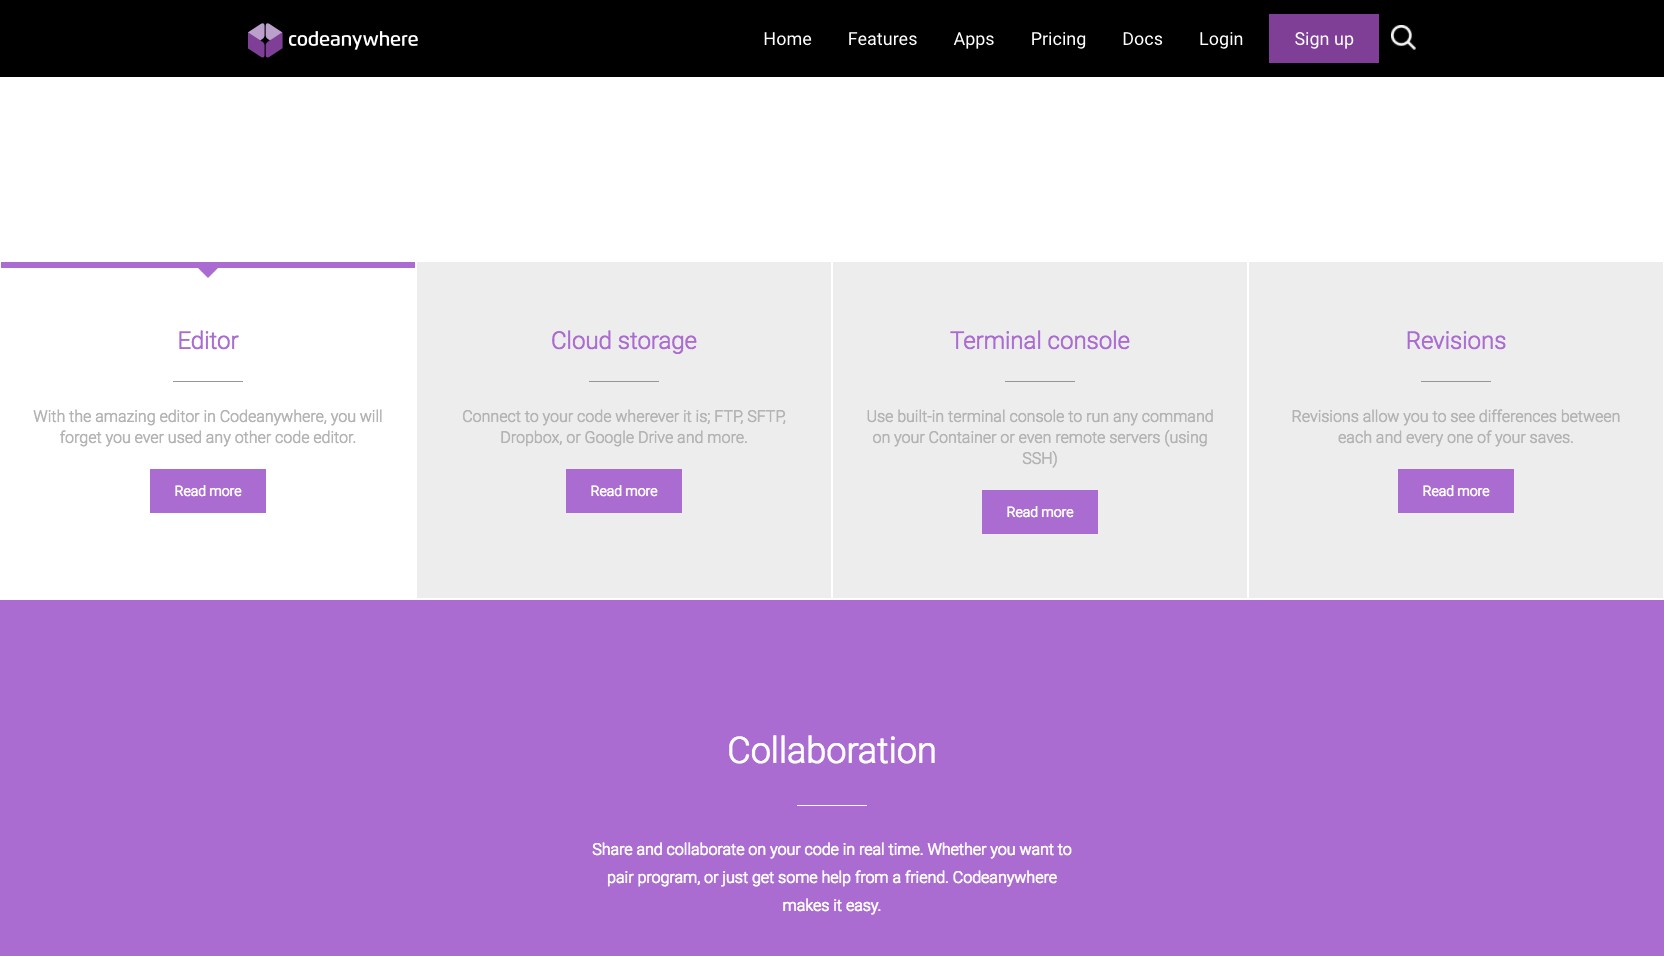The width and height of the screenshot is (1664, 956).
Task: View the Pricing page
Action: coord(1058,39)
